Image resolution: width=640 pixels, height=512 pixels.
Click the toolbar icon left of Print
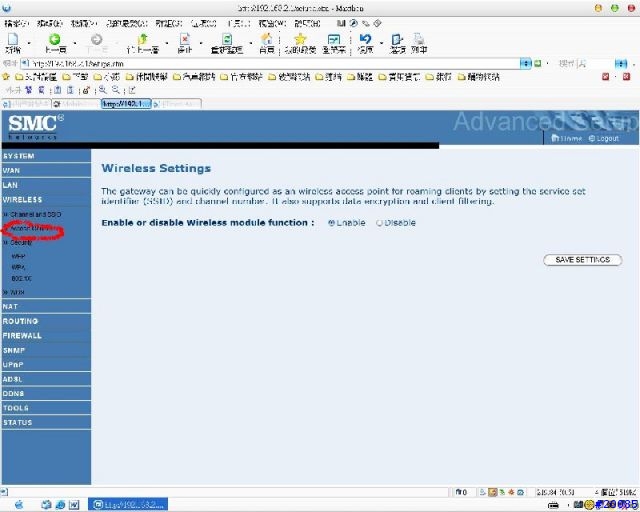coord(397,39)
